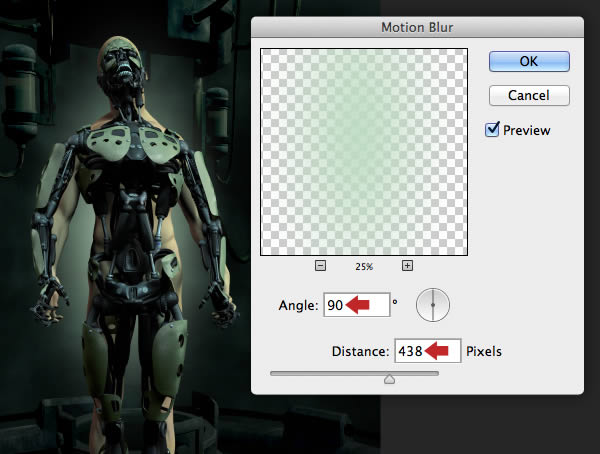The height and width of the screenshot is (454, 600).
Task: Toggle the Preview checkbox
Action: (492, 129)
